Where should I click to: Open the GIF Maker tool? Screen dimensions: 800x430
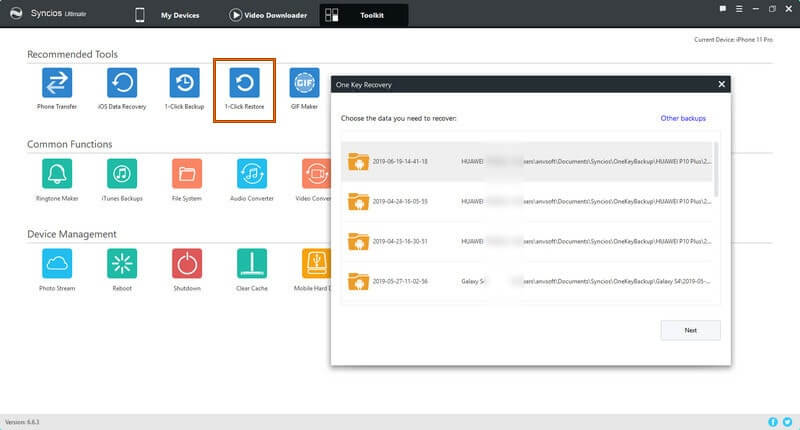click(x=305, y=83)
